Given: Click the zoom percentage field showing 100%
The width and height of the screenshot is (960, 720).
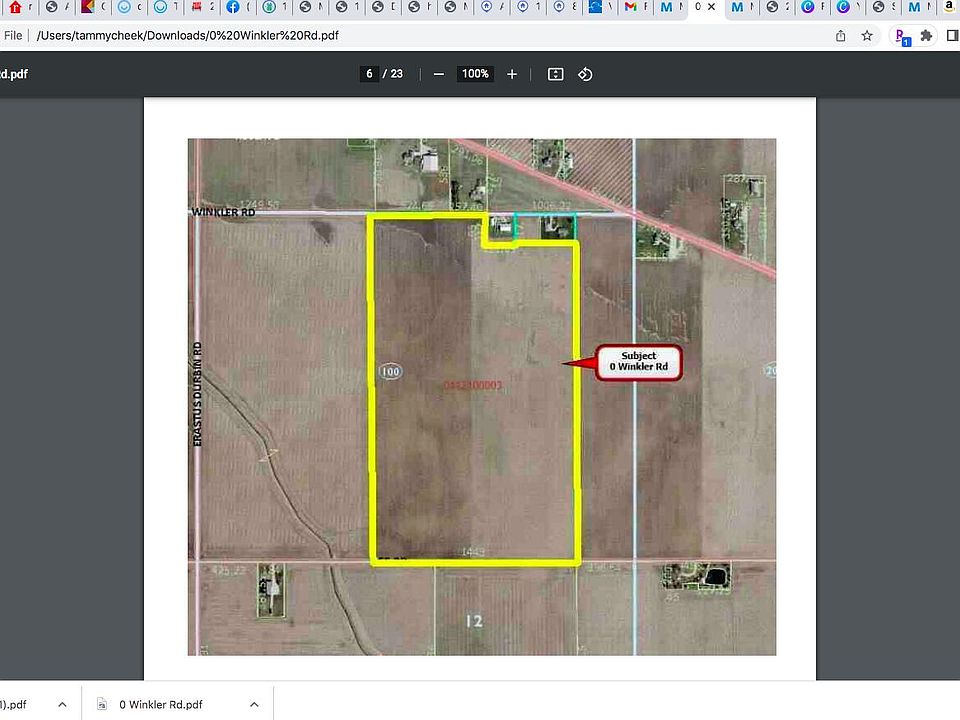Looking at the screenshot, I should point(475,74).
